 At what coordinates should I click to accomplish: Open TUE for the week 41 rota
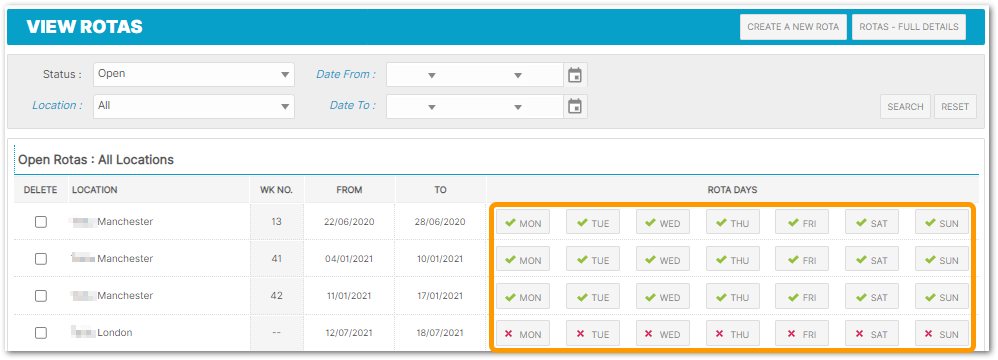(x=593, y=260)
